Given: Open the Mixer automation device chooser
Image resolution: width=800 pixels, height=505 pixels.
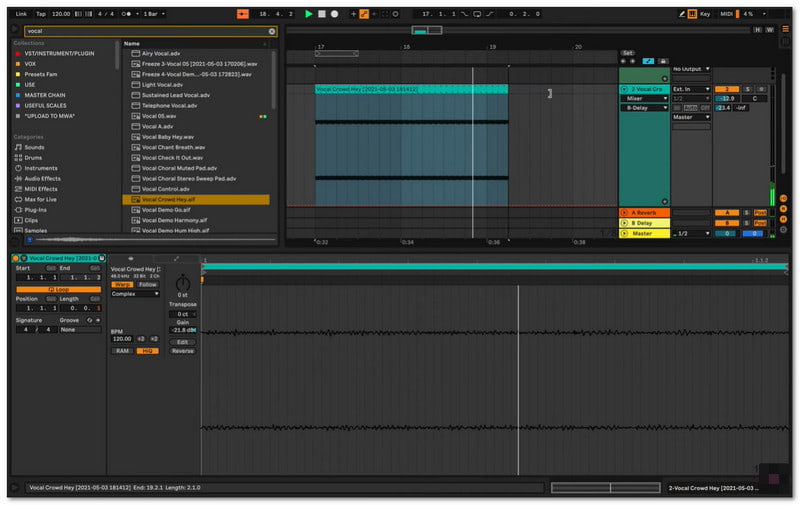Looking at the screenshot, I should point(644,98).
